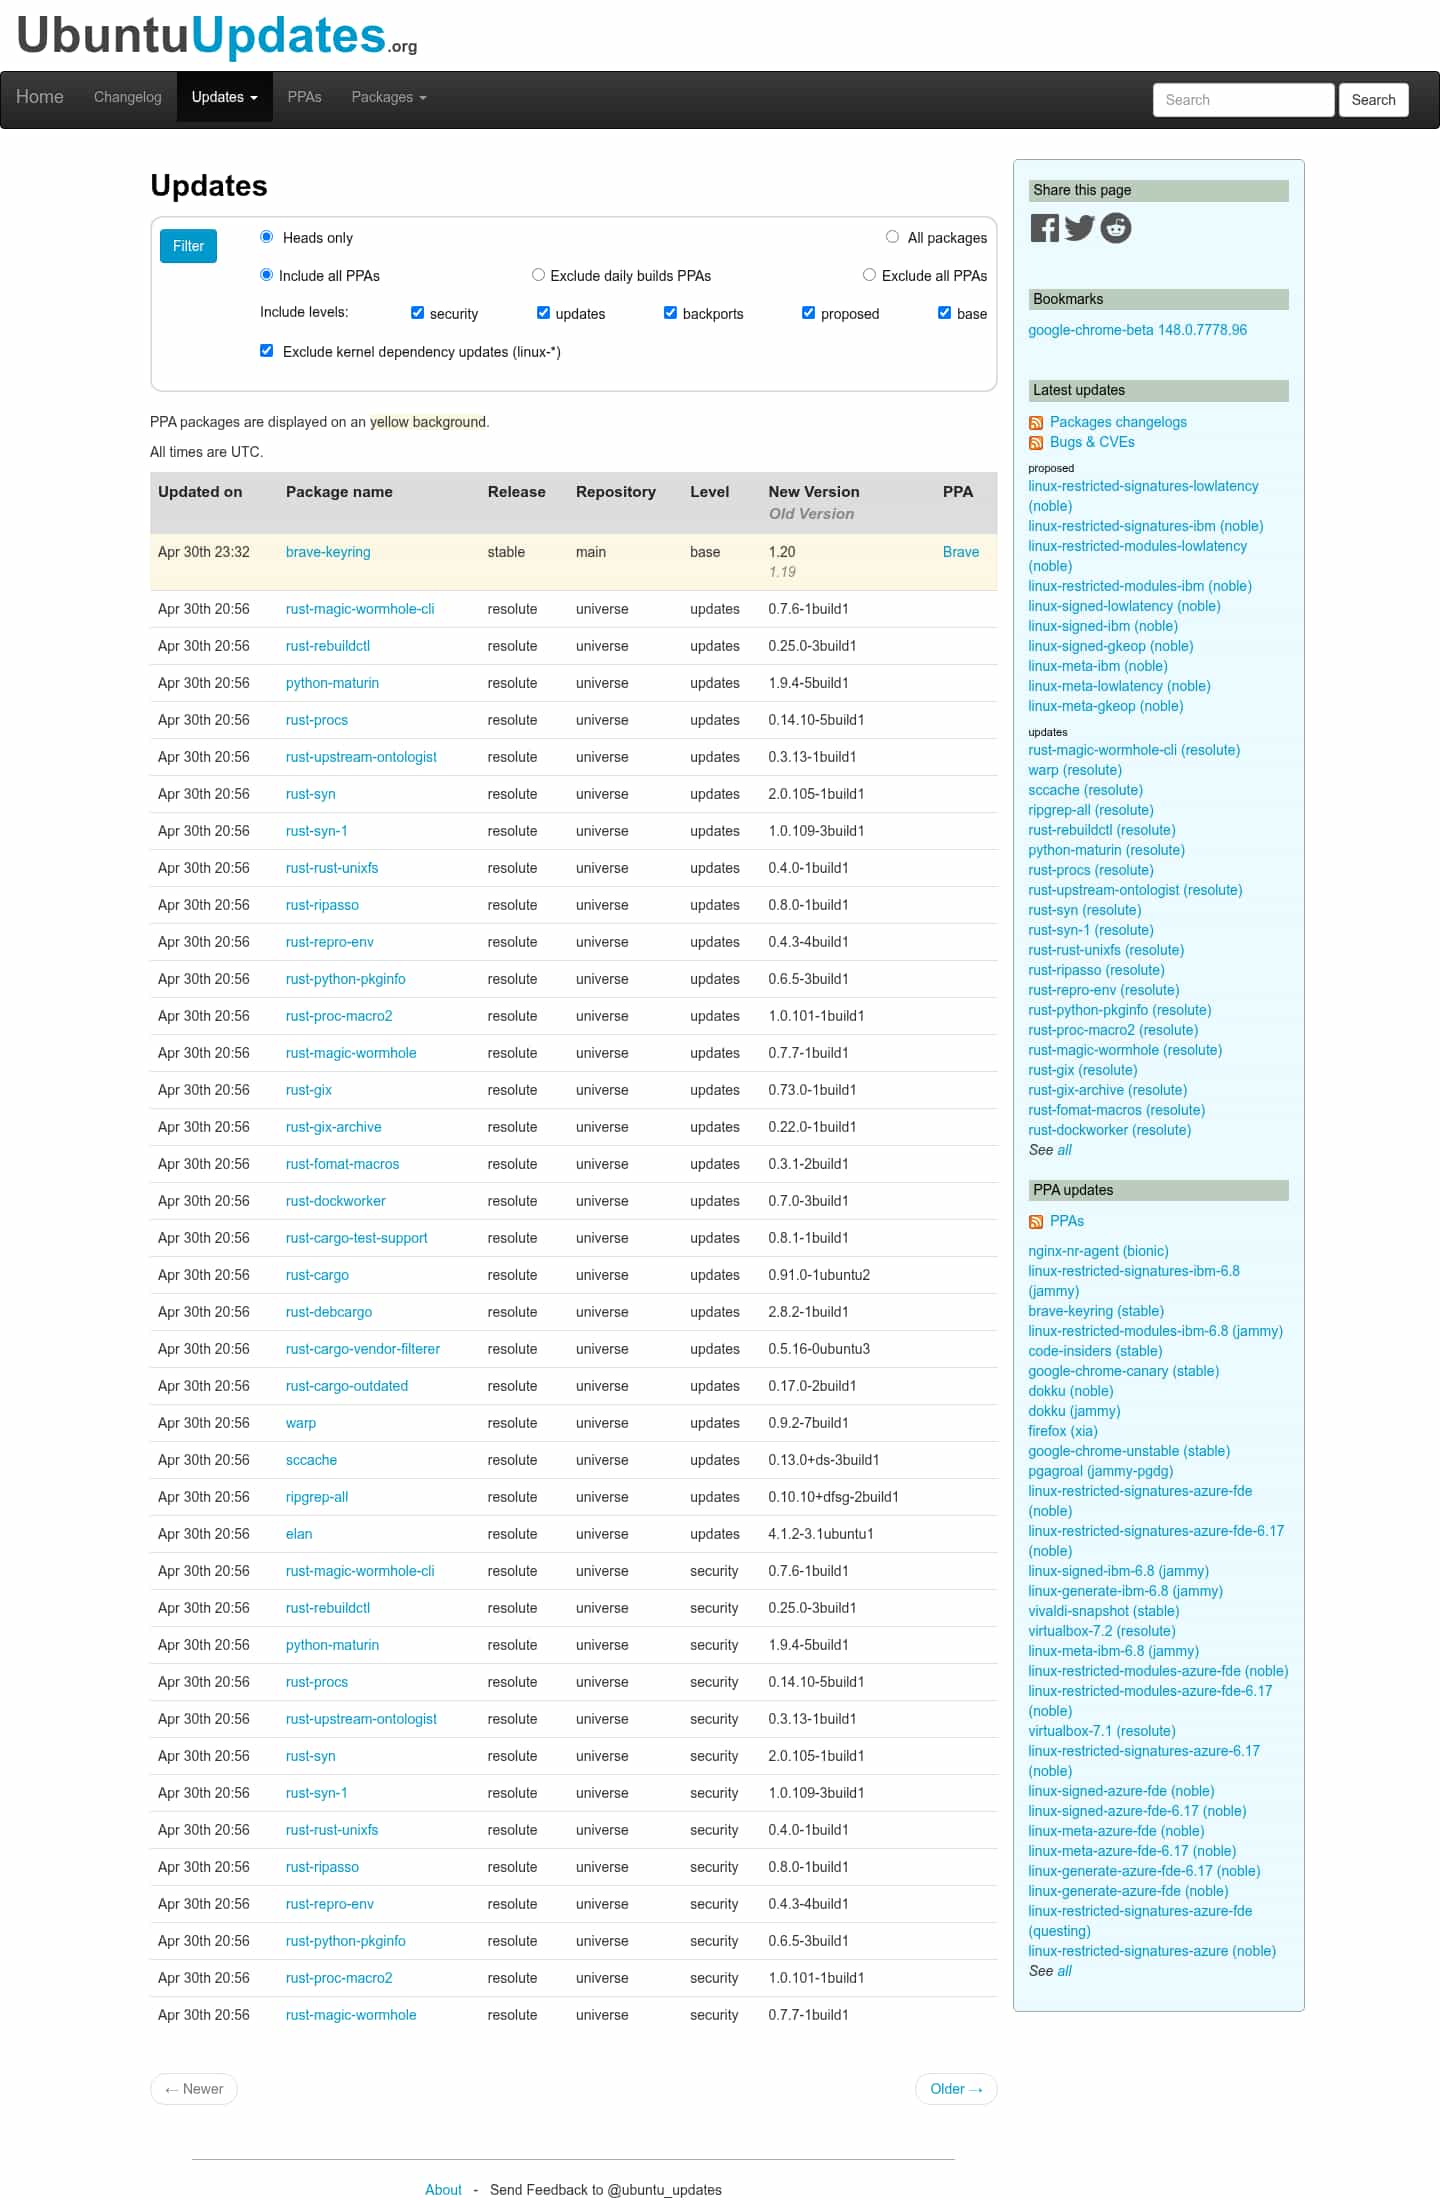
Task: Open code-insiders (stable) sidebar link
Action: [1095, 1351]
